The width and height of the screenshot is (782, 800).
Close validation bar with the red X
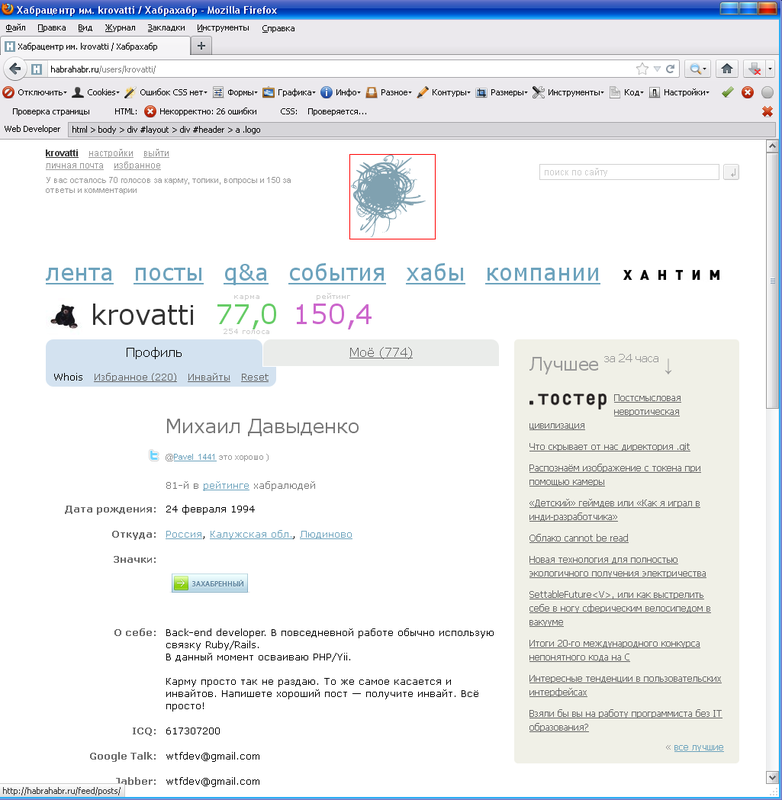(767, 111)
